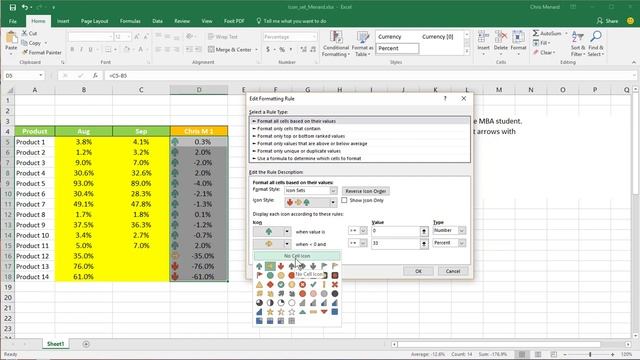The width and height of the screenshot is (640, 360).
Task: Click OK in the Edit Formatting Rule dialog
Action: pyautogui.click(x=418, y=271)
